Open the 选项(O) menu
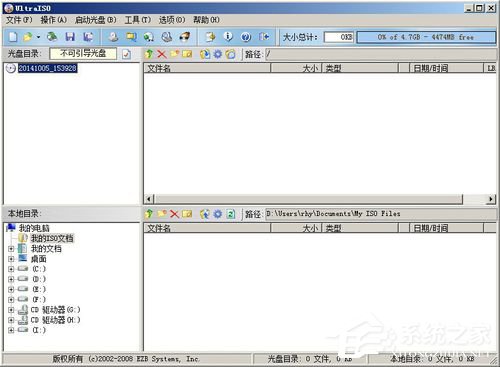 (x=172, y=20)
